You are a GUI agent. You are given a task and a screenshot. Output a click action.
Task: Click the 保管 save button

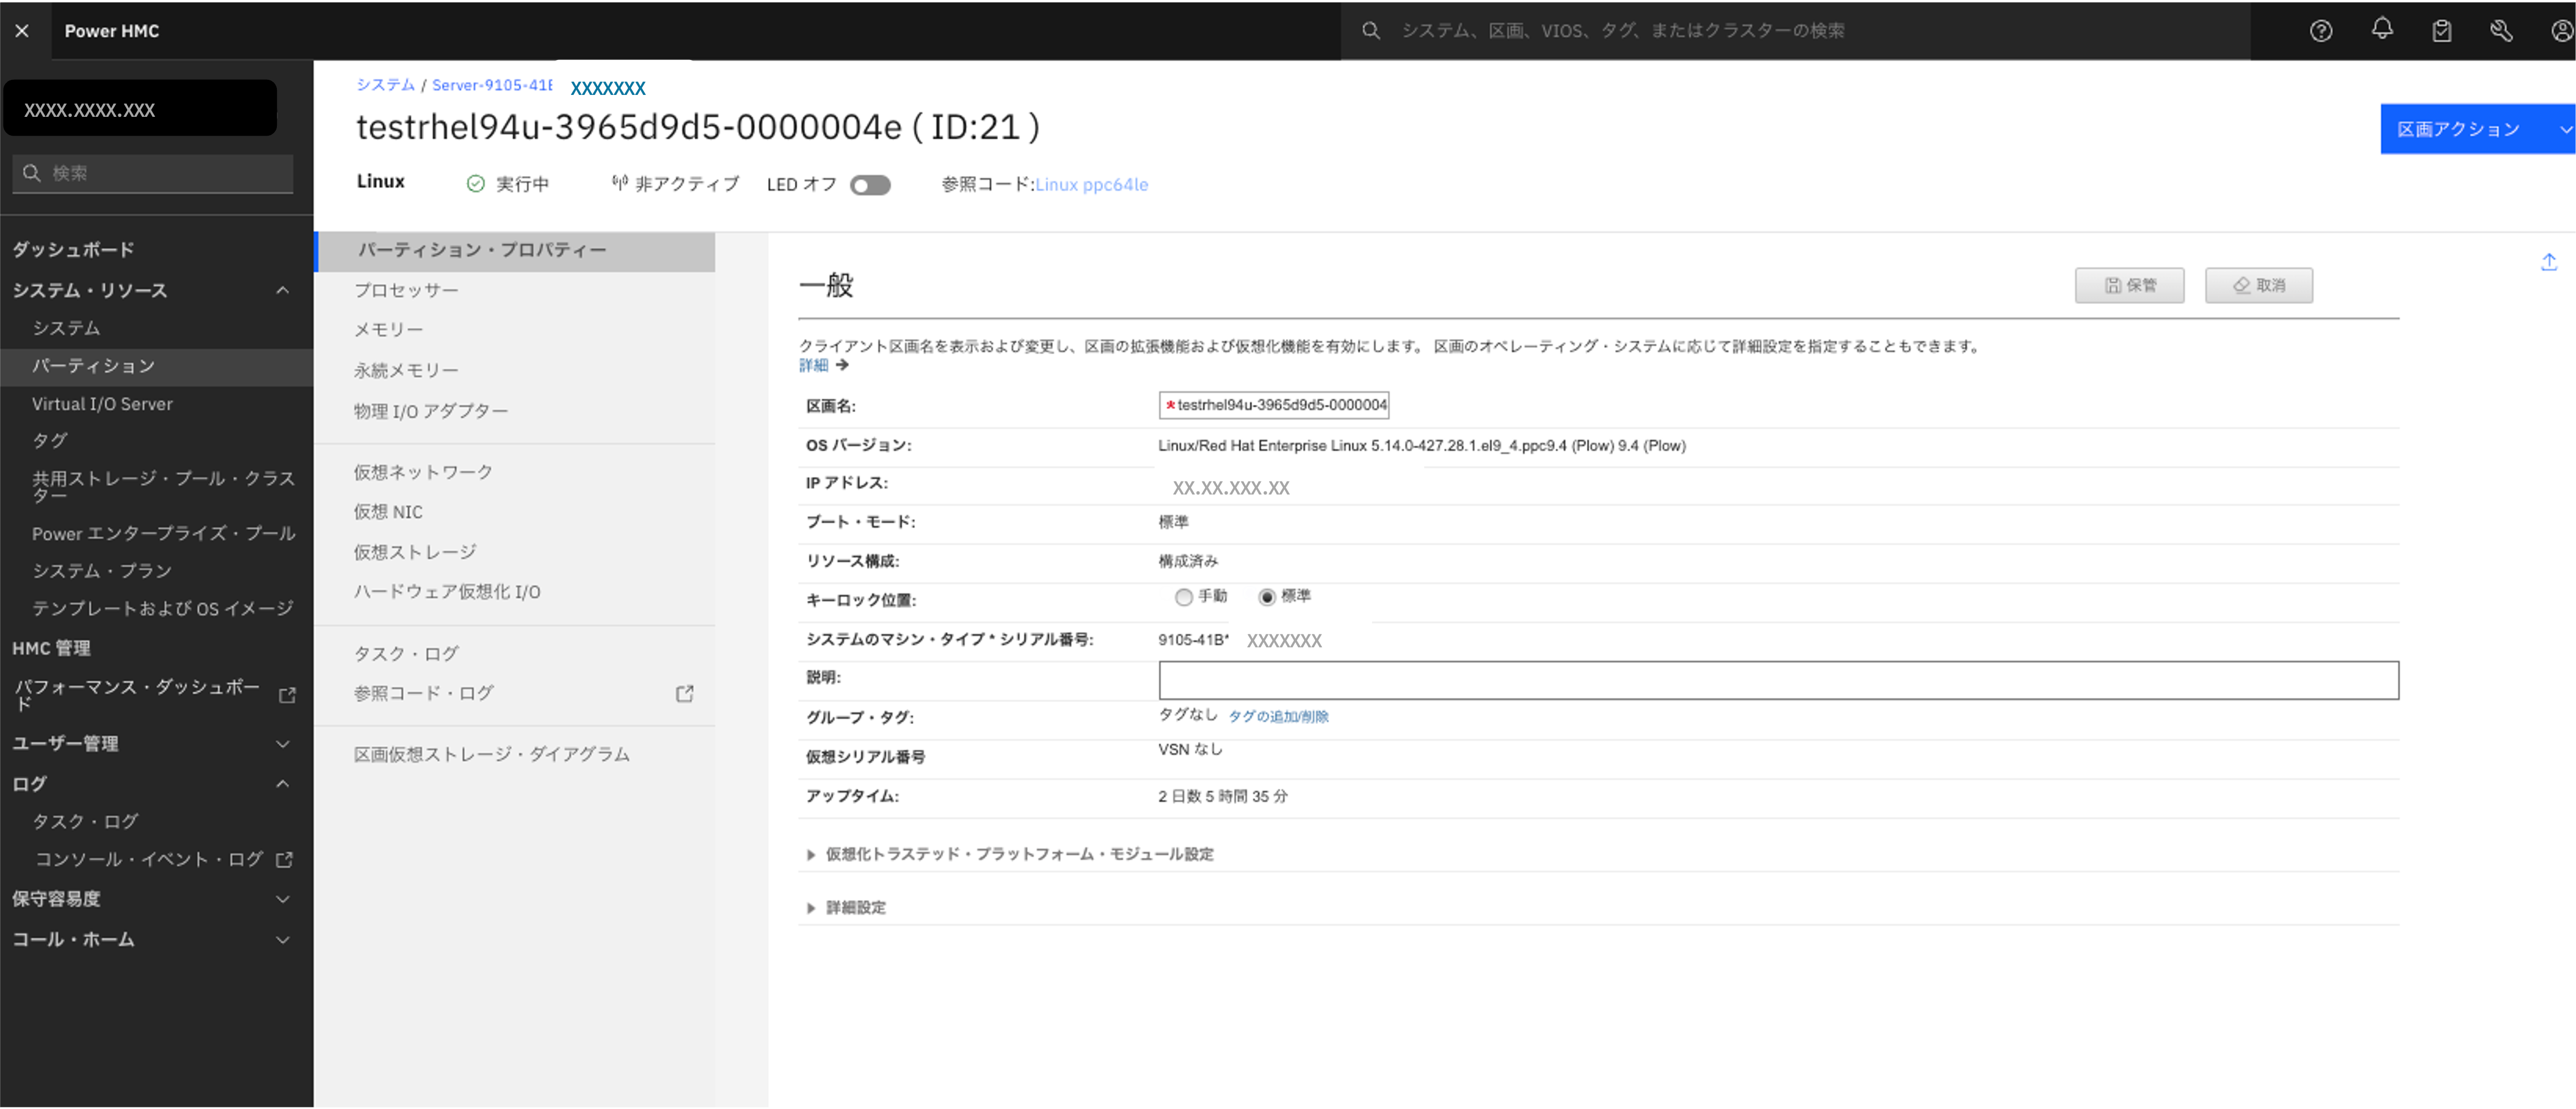(x=2130, y=285)
